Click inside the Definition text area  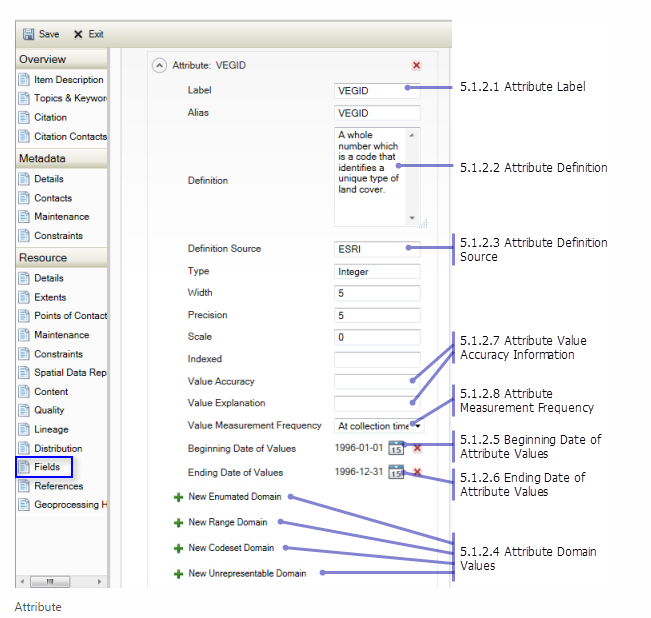point(370,177)
